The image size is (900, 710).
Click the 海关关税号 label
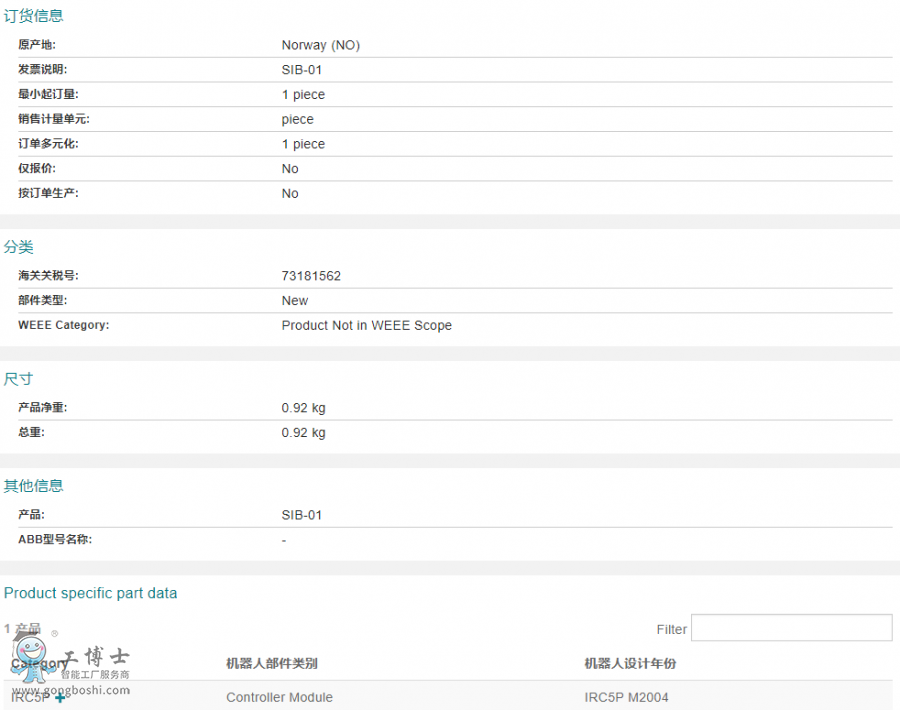pos(48,276)
